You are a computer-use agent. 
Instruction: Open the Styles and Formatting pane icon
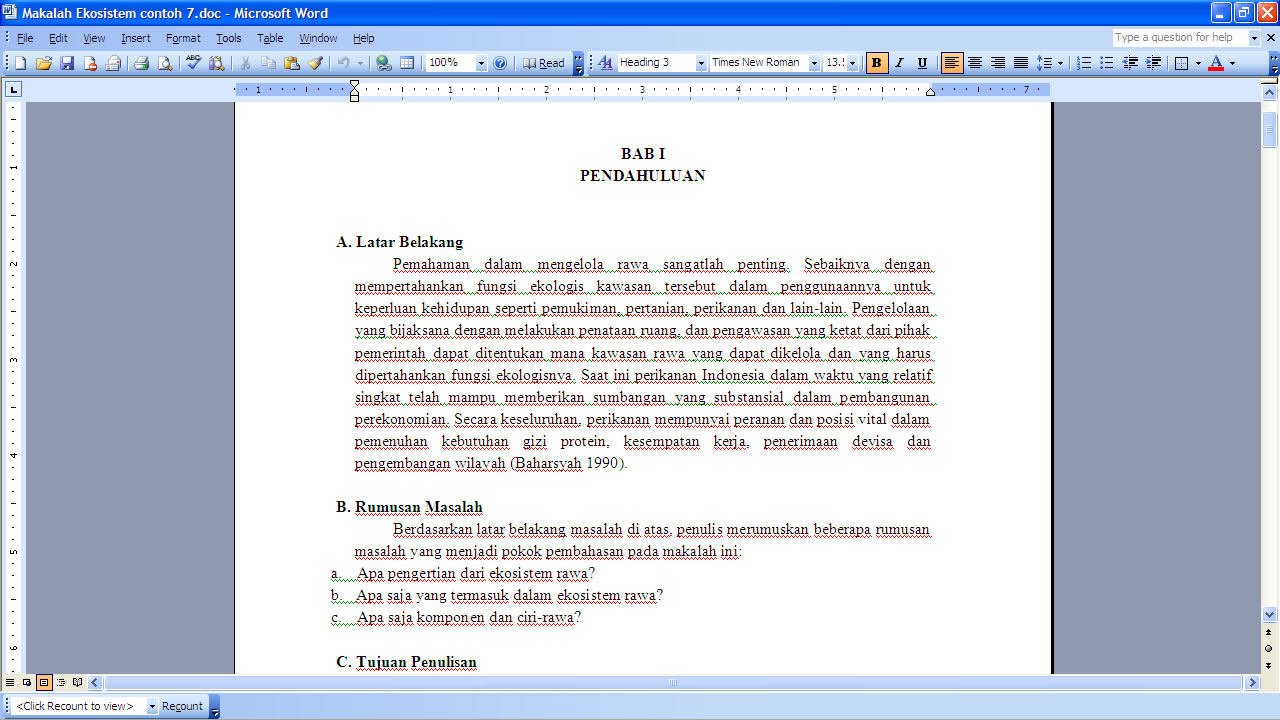point(604,63)
